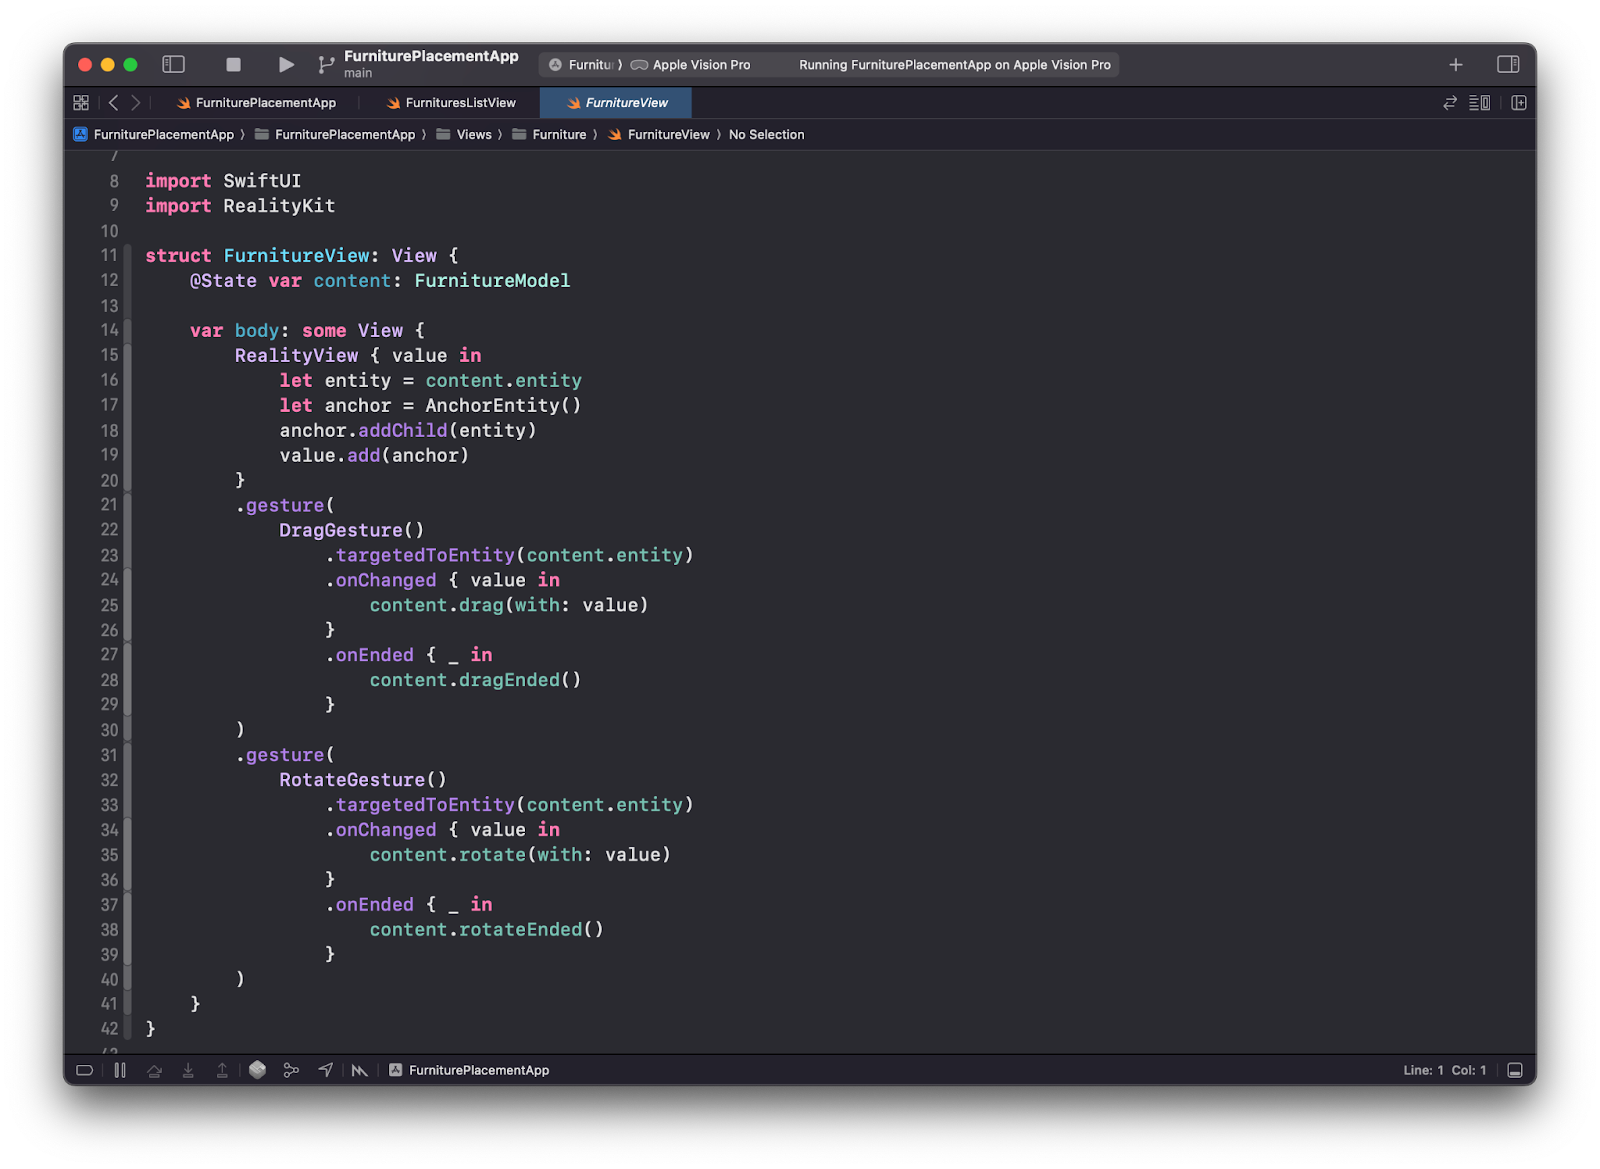Open the Library with the plus button
The width and height of the screenshot is (1600, 1169).
[1455, 65]
